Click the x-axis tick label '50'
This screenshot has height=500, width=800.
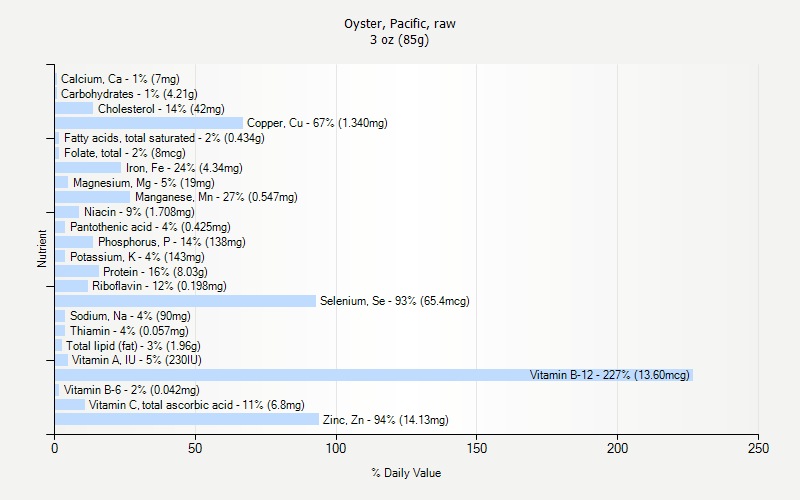(x=195, y=448)
